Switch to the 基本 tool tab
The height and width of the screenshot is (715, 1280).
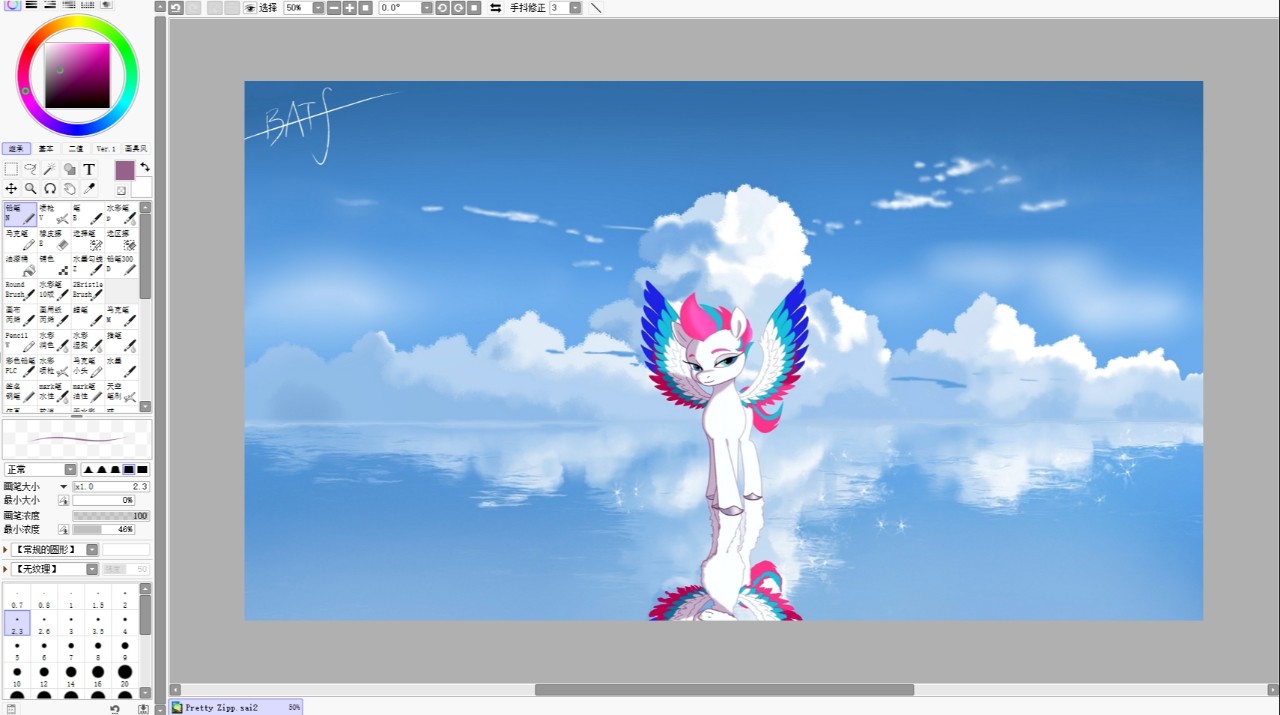[46, 149]
